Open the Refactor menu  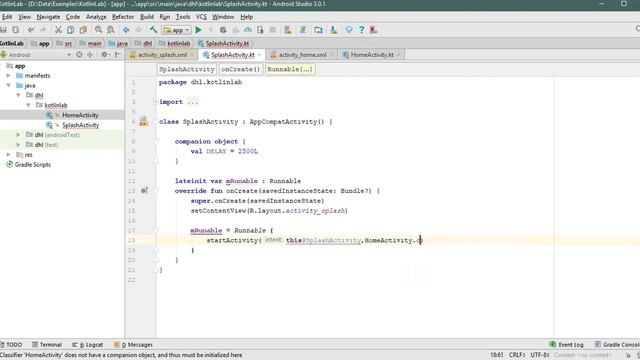tap(123, 17)
